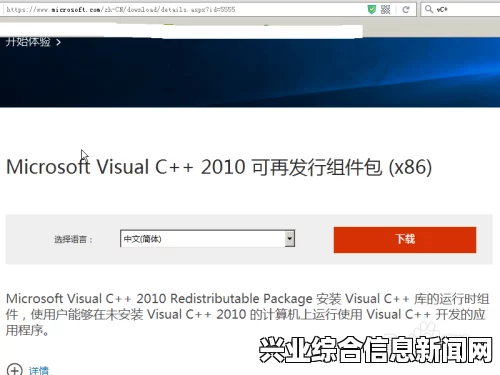The width and height of the screenshot is (500, 375).
Task: Click the Redistributable Package description paragraph
Action: pos(247,314)
